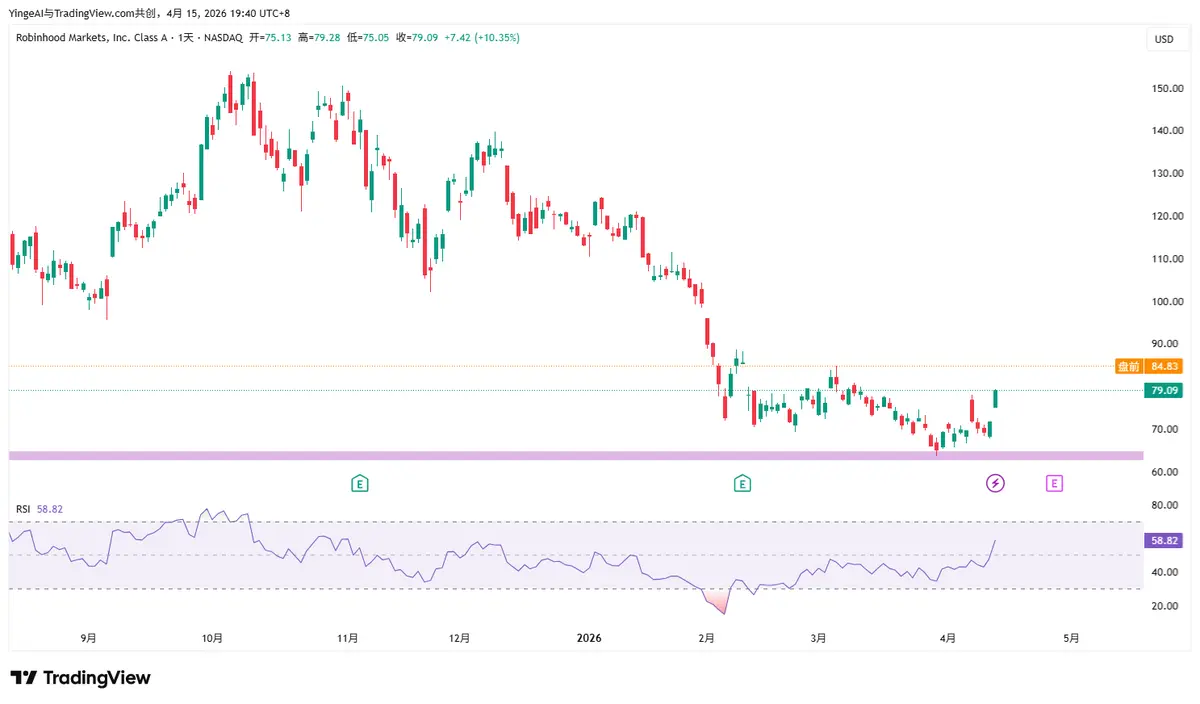The width and height of the screenshot is (1200, 704).
Task: Click the RSI 20.00 scale label
Action: click(1165, 606)
